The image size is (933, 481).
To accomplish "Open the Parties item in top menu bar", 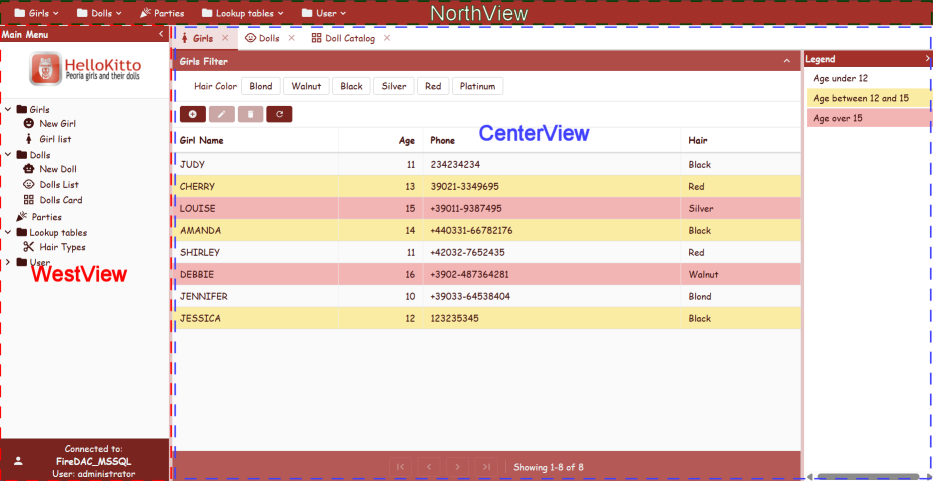I will pos(162,13).
